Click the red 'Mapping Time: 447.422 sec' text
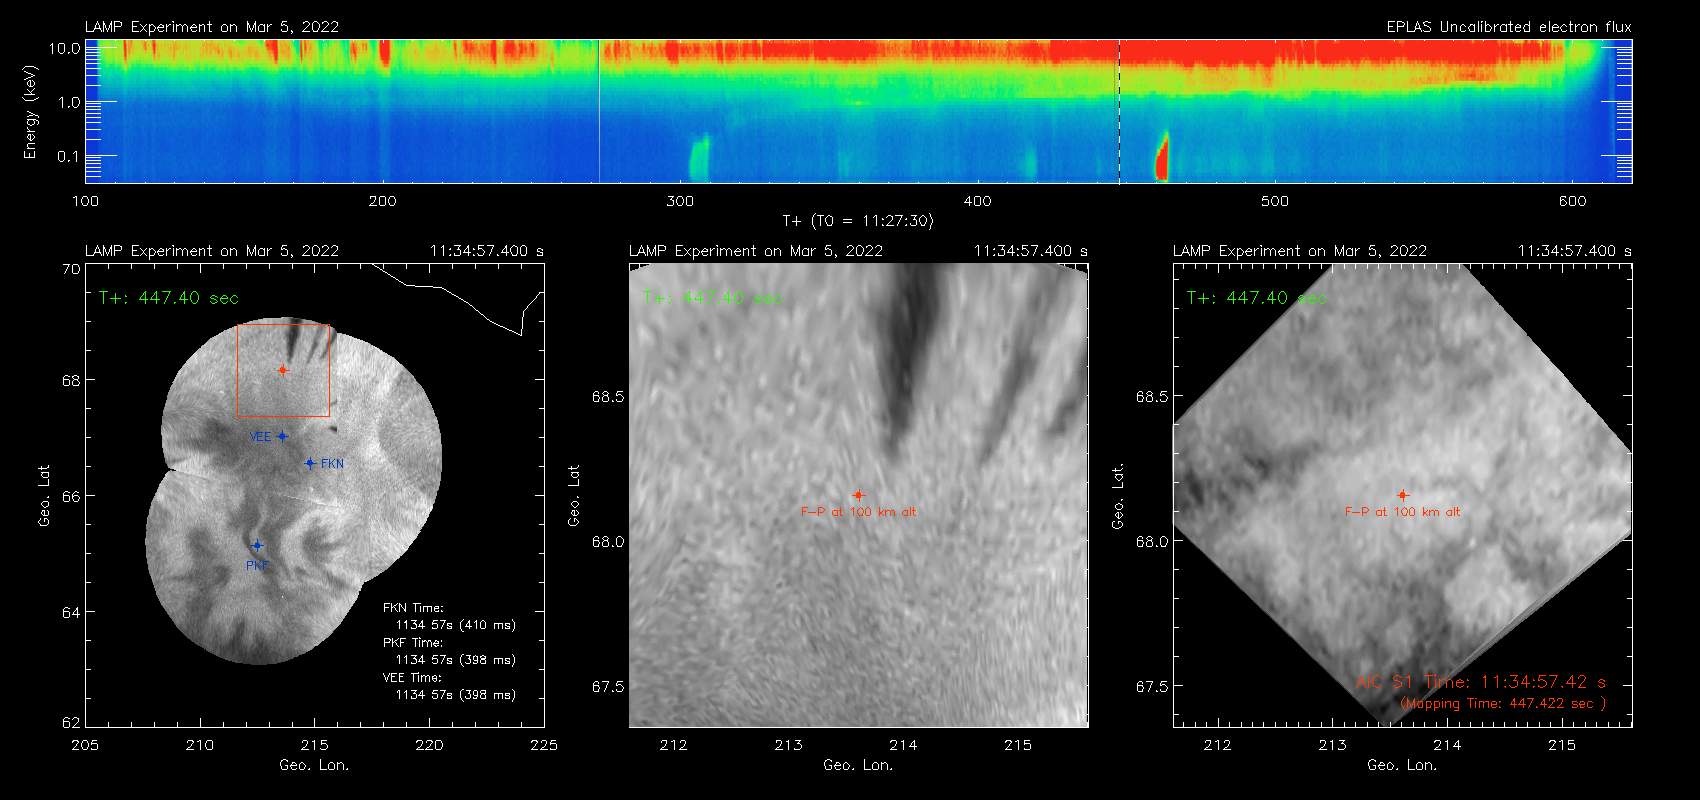Viewport: 1700px width, 800px height. pos(1503,704)
